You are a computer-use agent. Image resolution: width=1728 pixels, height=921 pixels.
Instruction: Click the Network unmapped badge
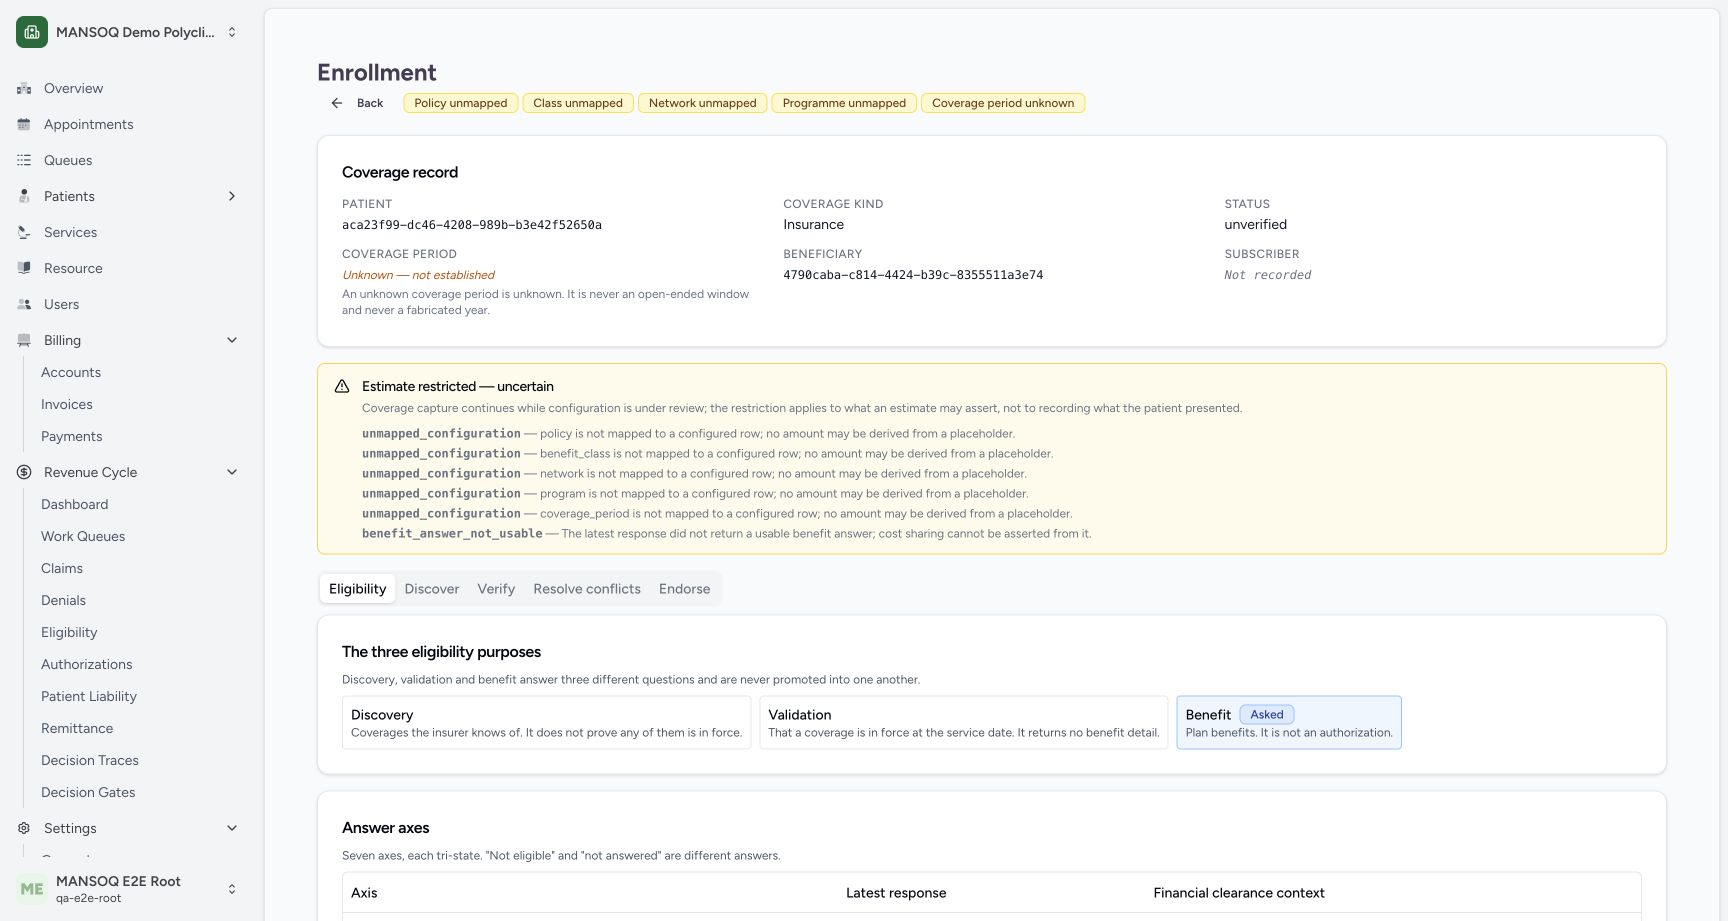point(703,103)
